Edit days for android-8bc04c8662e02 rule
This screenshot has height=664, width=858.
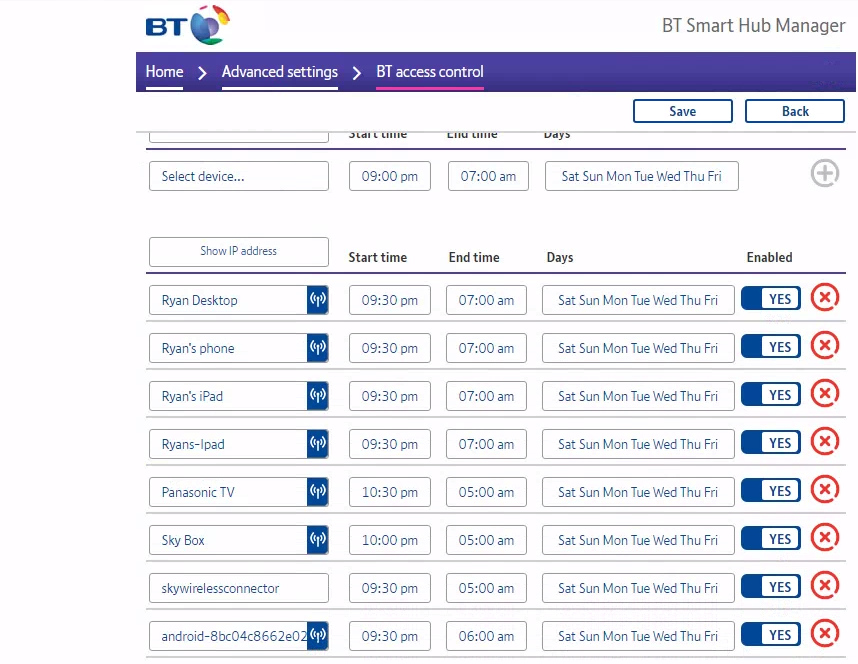coord(638,636)
